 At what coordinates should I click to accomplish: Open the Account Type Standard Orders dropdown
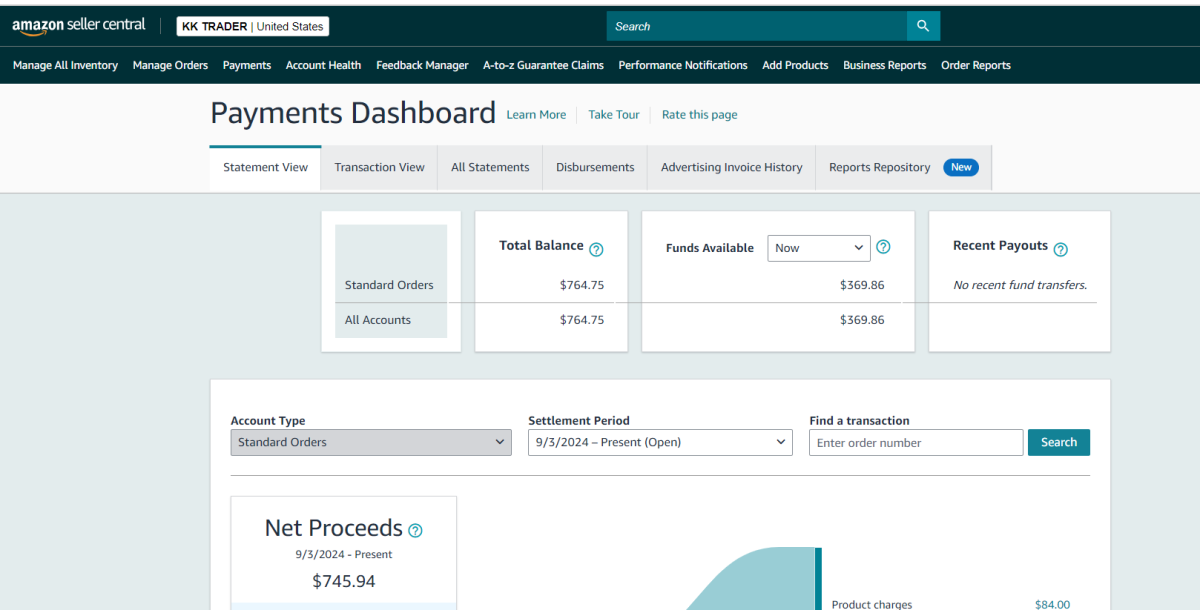(371, 442)
